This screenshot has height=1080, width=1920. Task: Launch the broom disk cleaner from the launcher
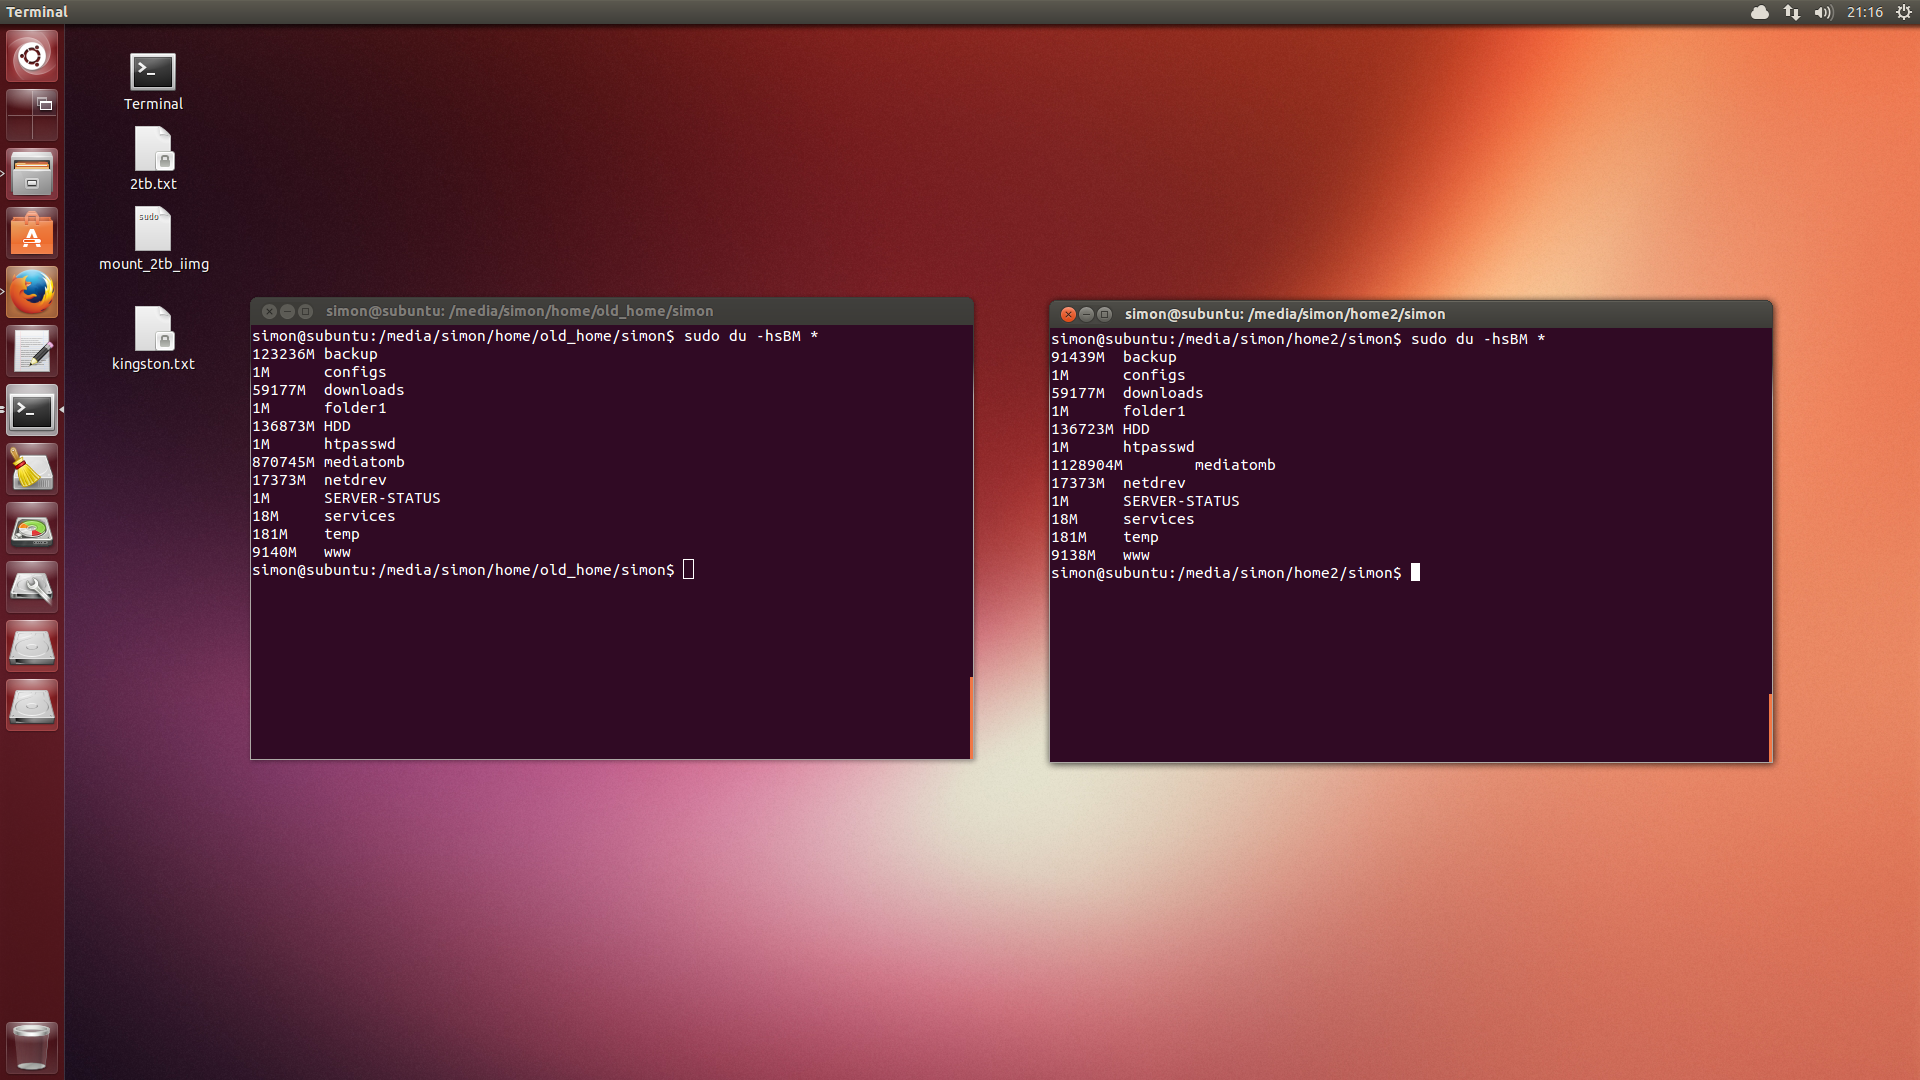(x=32, y=469)
